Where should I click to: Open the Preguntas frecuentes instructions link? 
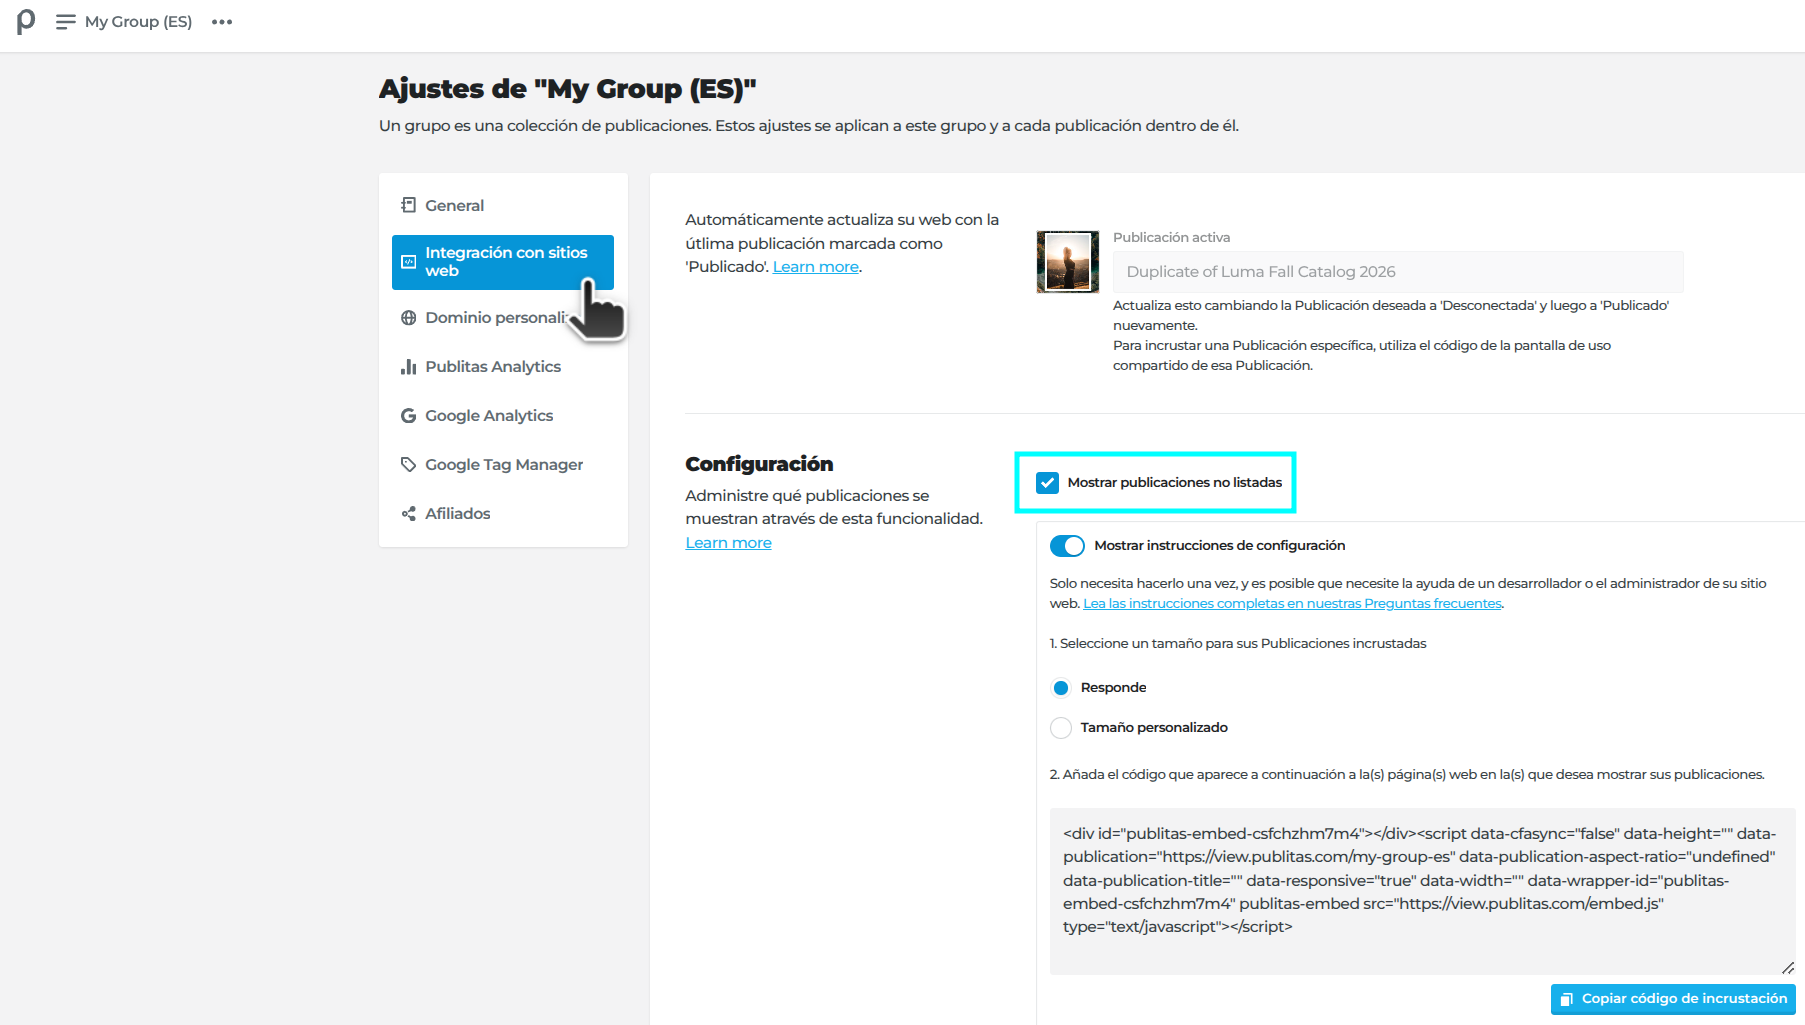tap(1292, 604)
